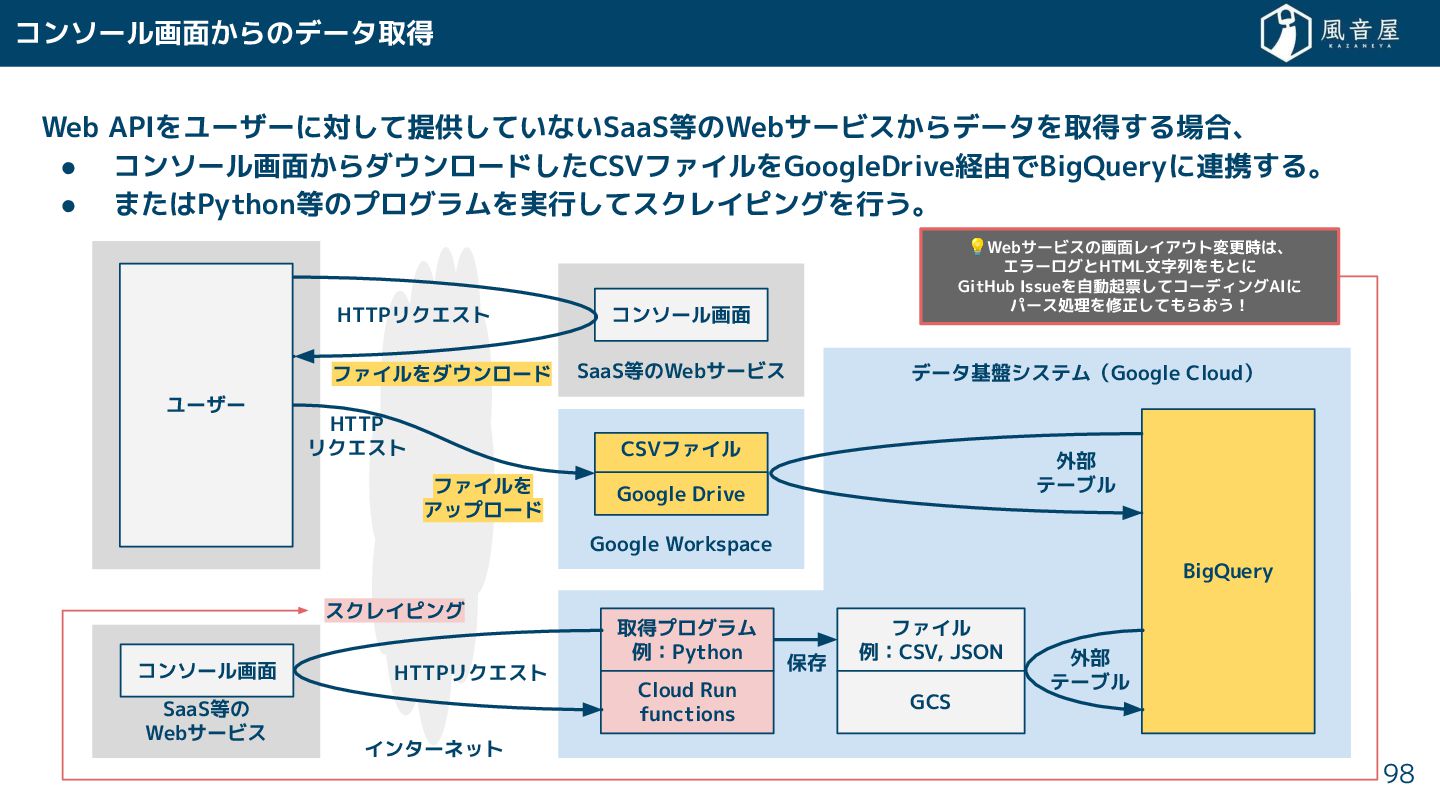Click the SaaS等のWebサービス label in bottom-left box
The width and height of the screenshot is (1440, 810).
click(206, 721)
